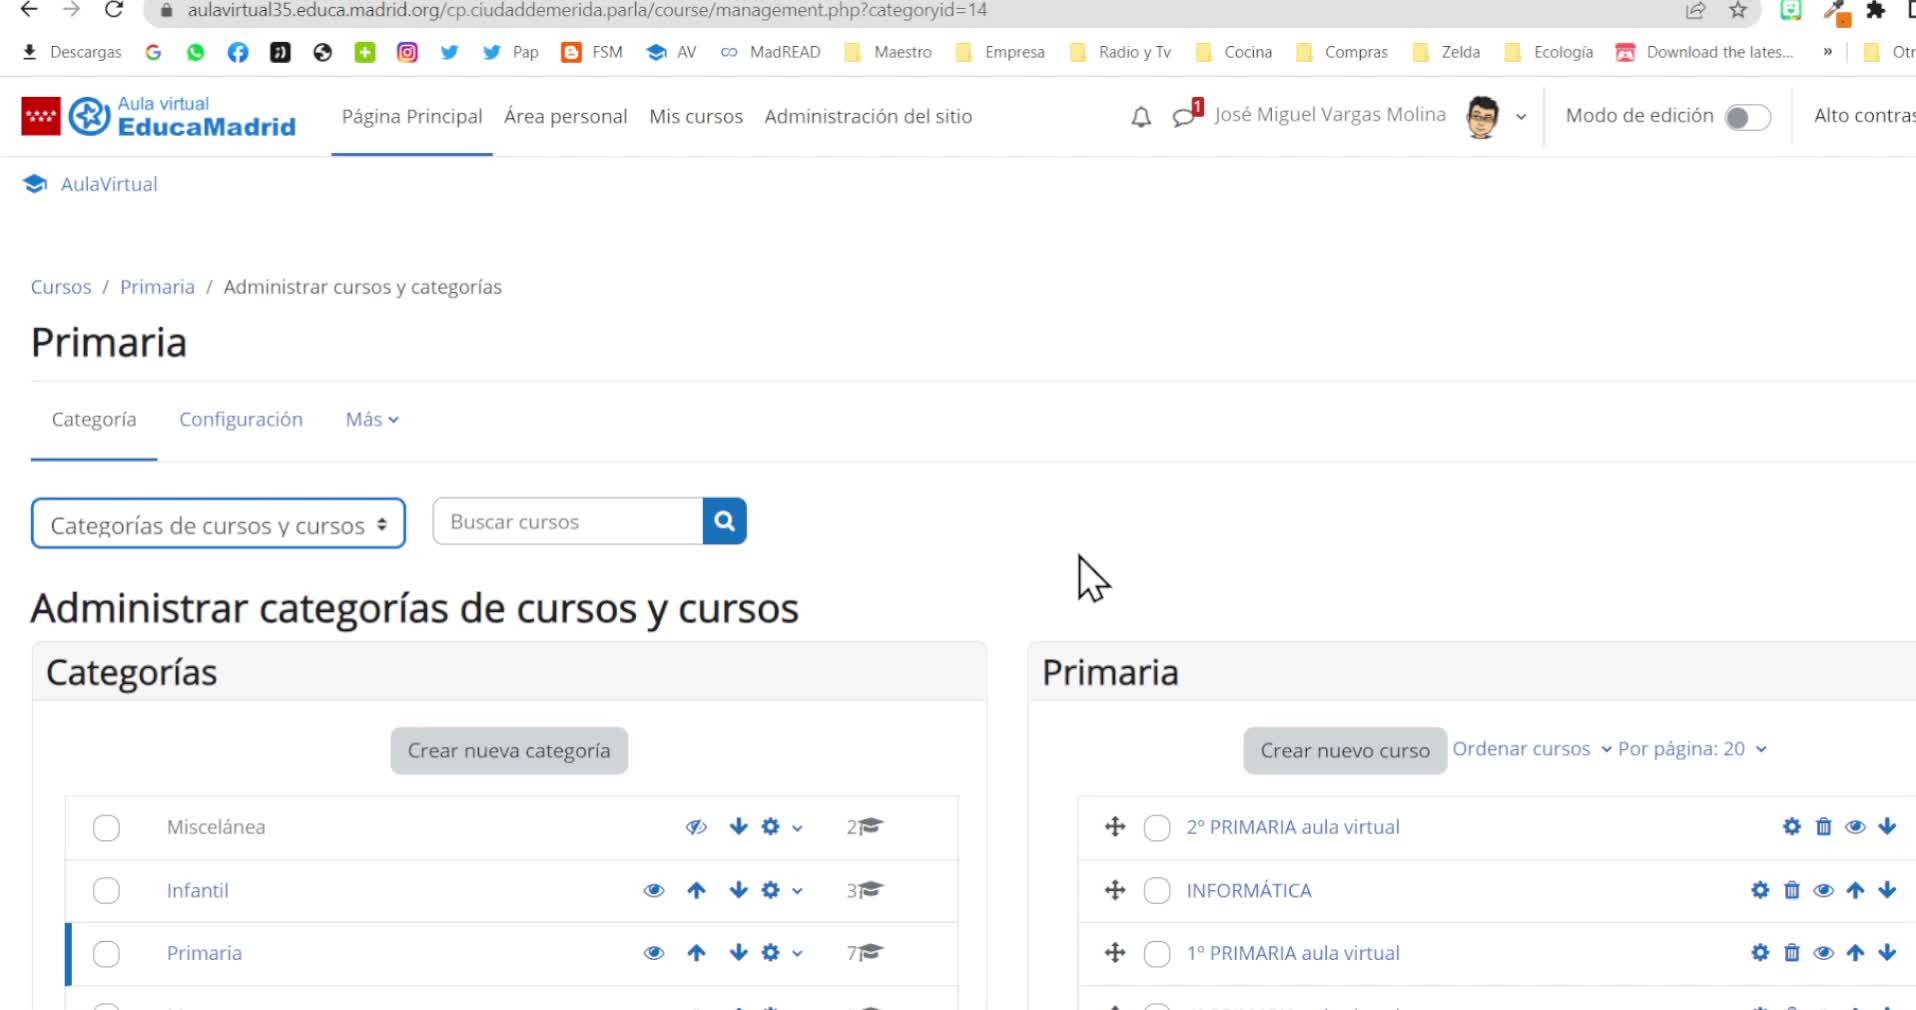Move Primaria category down

coord(739,953)
